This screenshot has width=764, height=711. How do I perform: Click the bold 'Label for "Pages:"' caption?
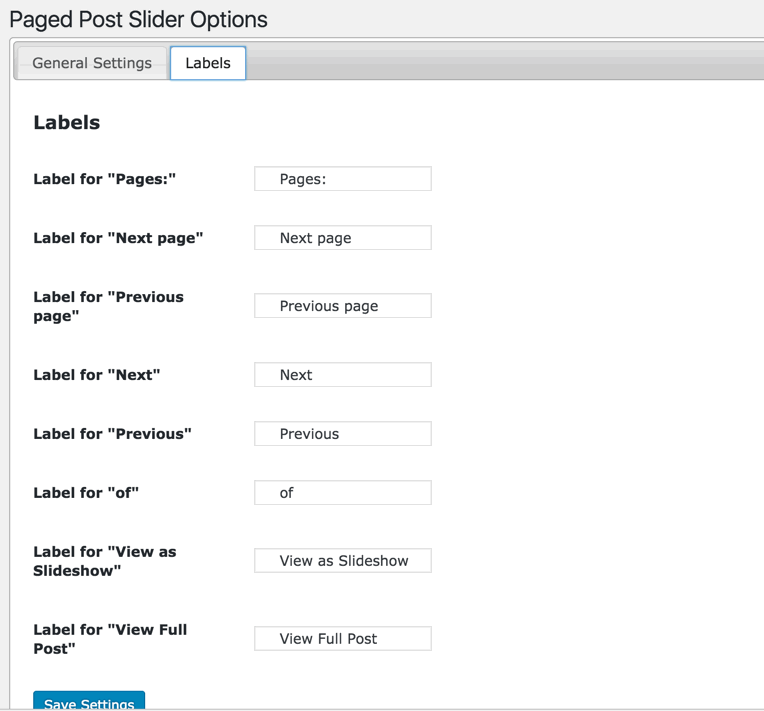click(105, 179)
